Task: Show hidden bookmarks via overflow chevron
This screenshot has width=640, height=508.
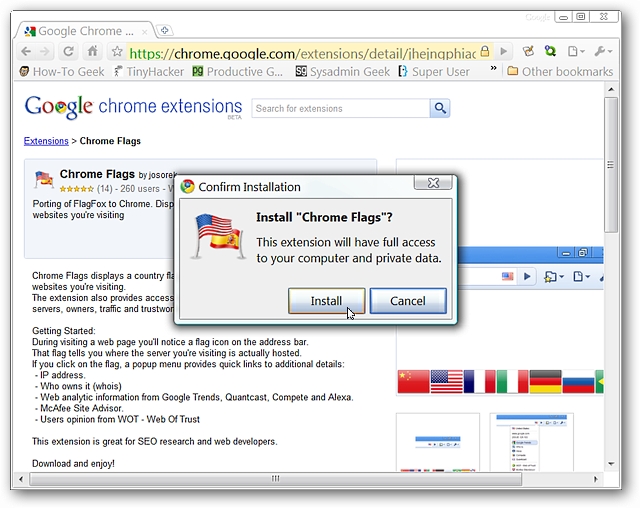Action: click(x=492, y=71)
